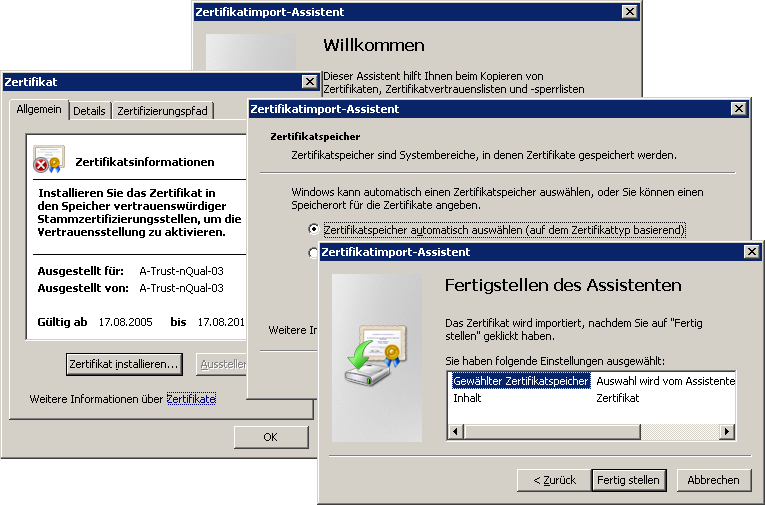Go back with the Zurück button
This screenshot has height=505, width=765.
pos(554,480)
